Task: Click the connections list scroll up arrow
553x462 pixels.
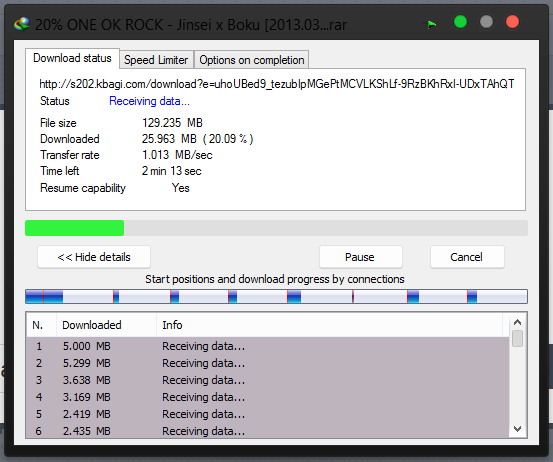Action: point(517,322)
